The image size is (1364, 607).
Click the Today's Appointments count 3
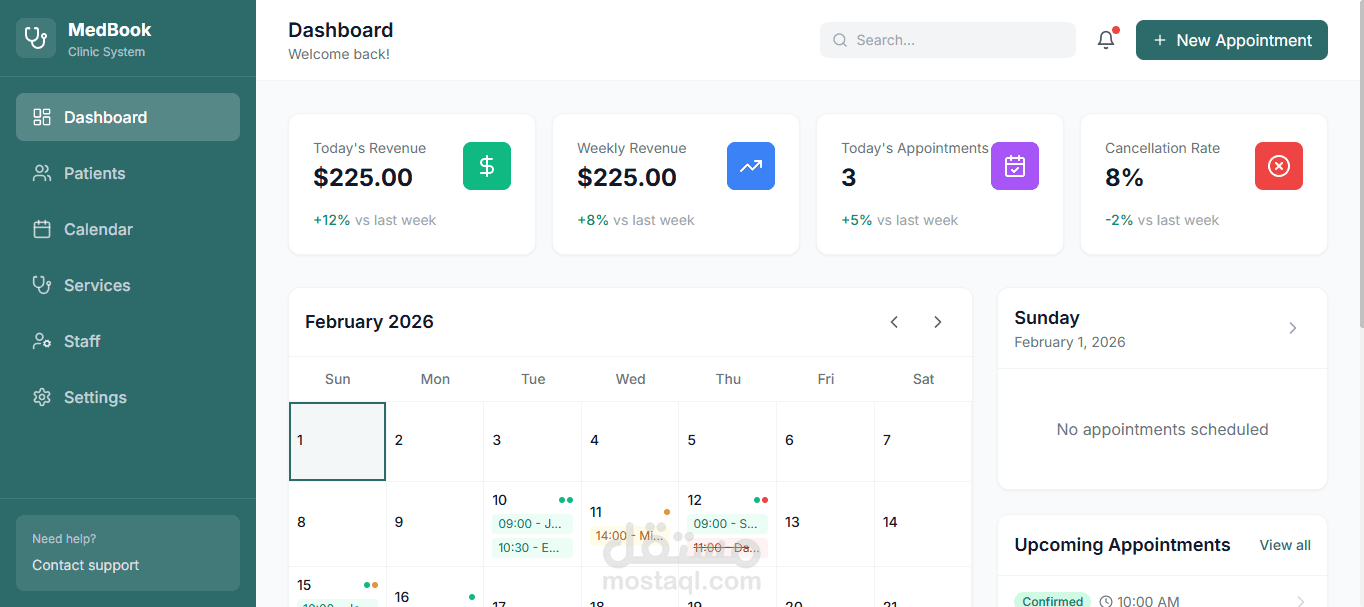coord(849,178)
